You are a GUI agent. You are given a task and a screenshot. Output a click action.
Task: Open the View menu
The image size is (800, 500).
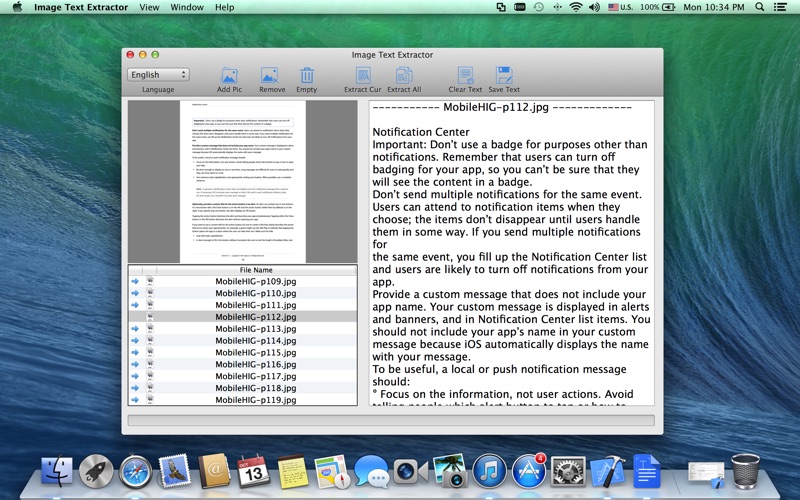tap(149, 7)
